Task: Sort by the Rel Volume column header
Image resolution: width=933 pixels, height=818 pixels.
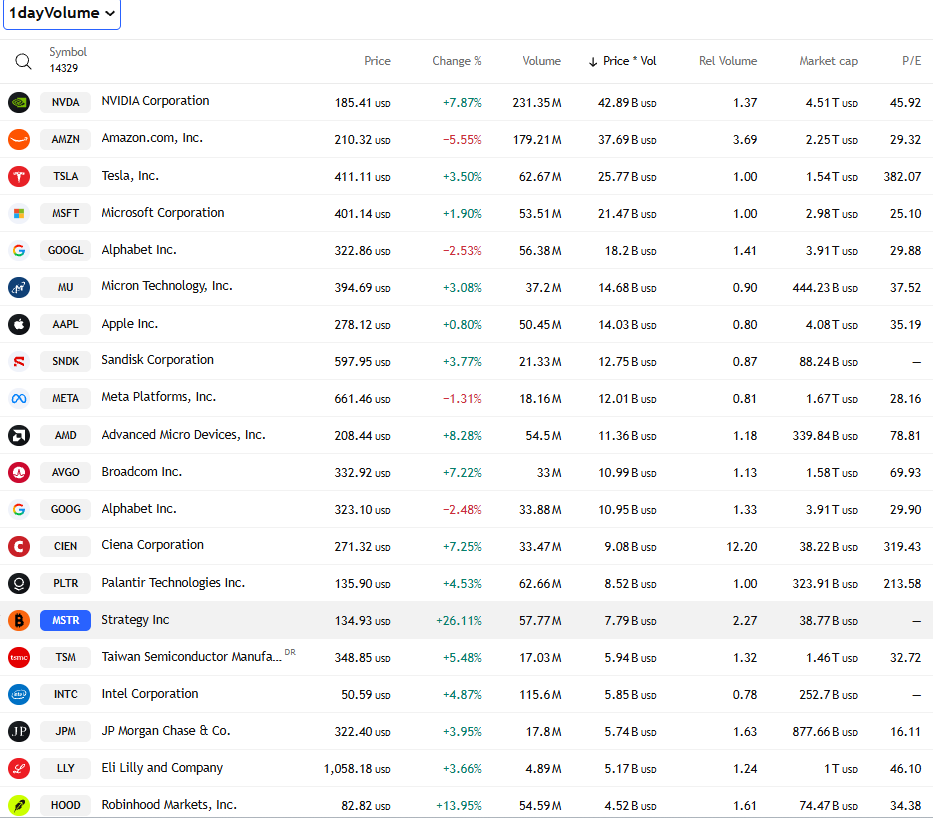Action: (728, 61)
